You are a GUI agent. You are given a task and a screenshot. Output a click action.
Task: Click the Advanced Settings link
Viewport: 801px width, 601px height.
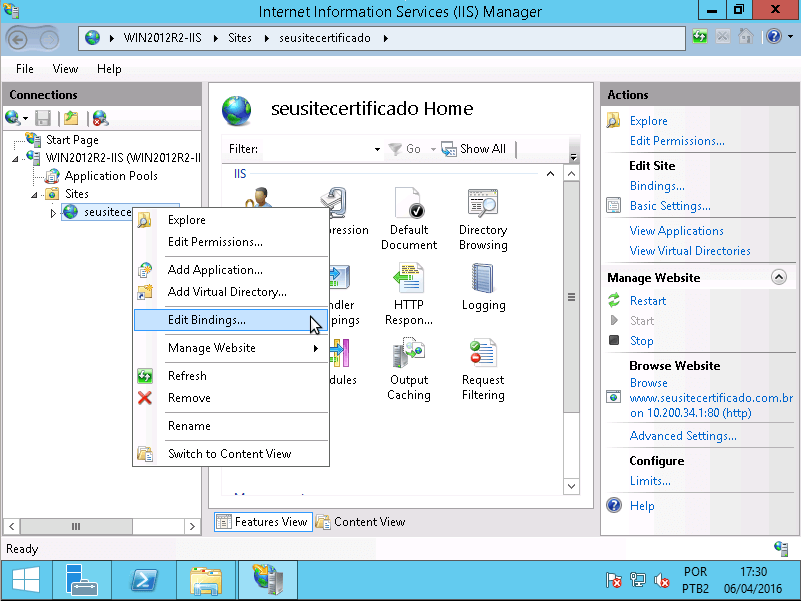pos(683,435)
